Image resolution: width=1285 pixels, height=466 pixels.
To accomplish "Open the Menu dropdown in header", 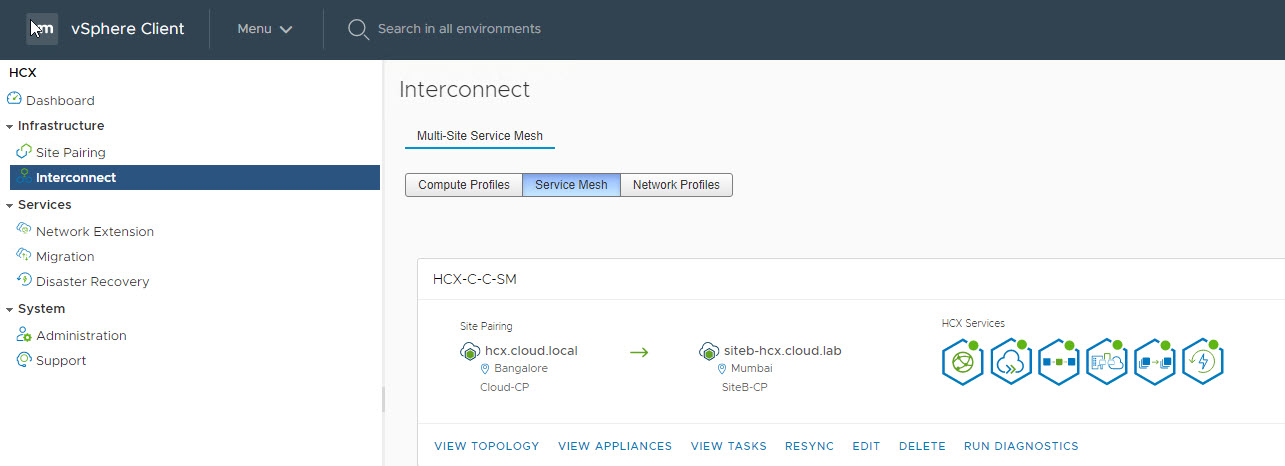I will coord(265,29).
